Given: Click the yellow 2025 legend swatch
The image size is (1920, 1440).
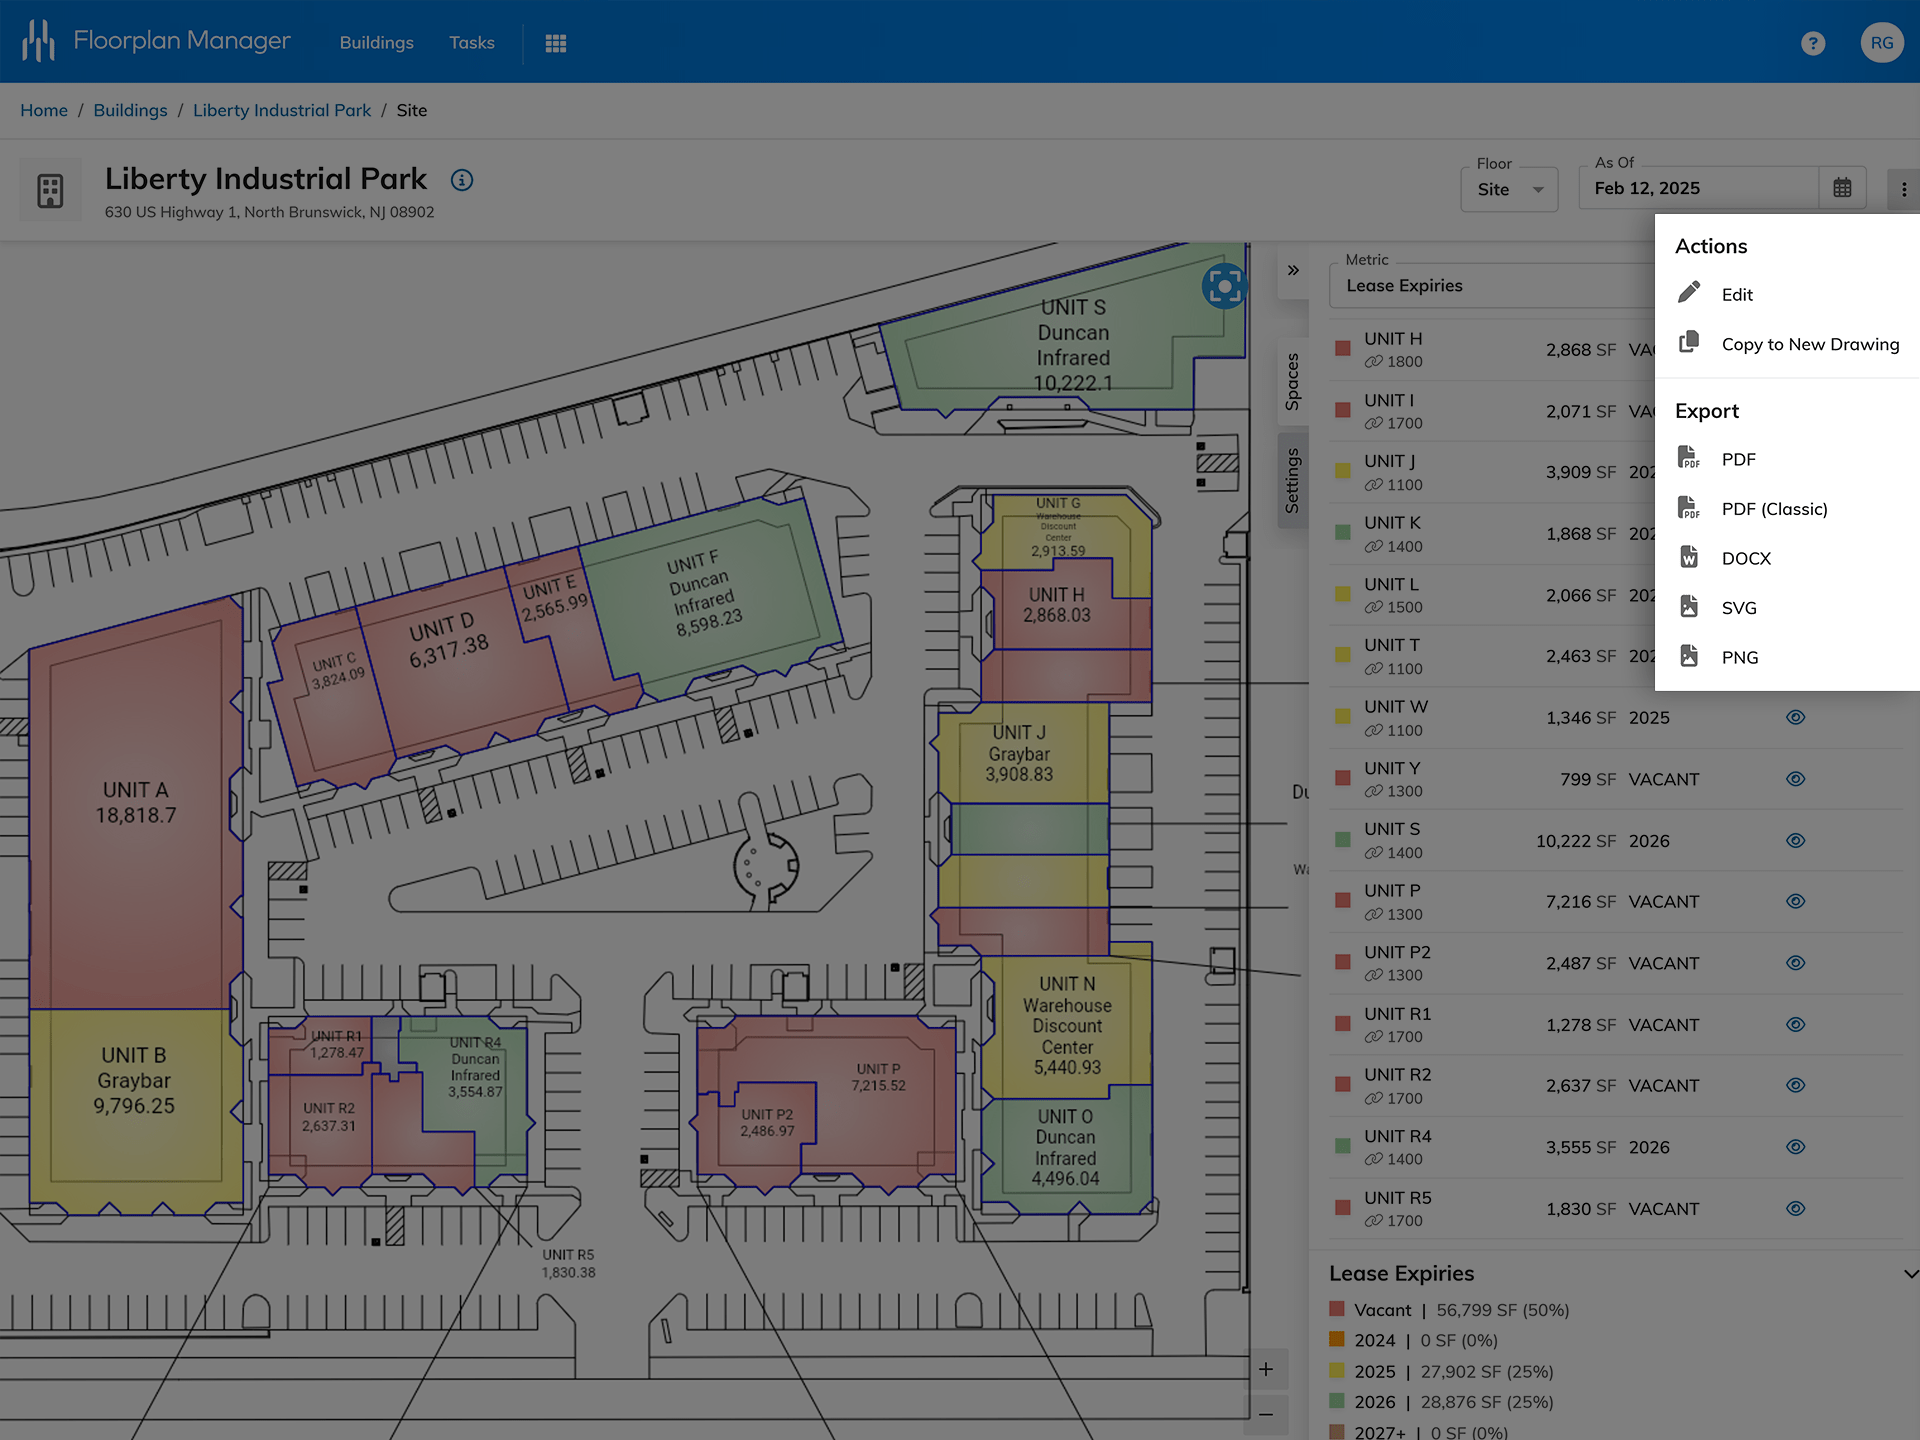Looking at the screenshot, I should 1337,1372.
